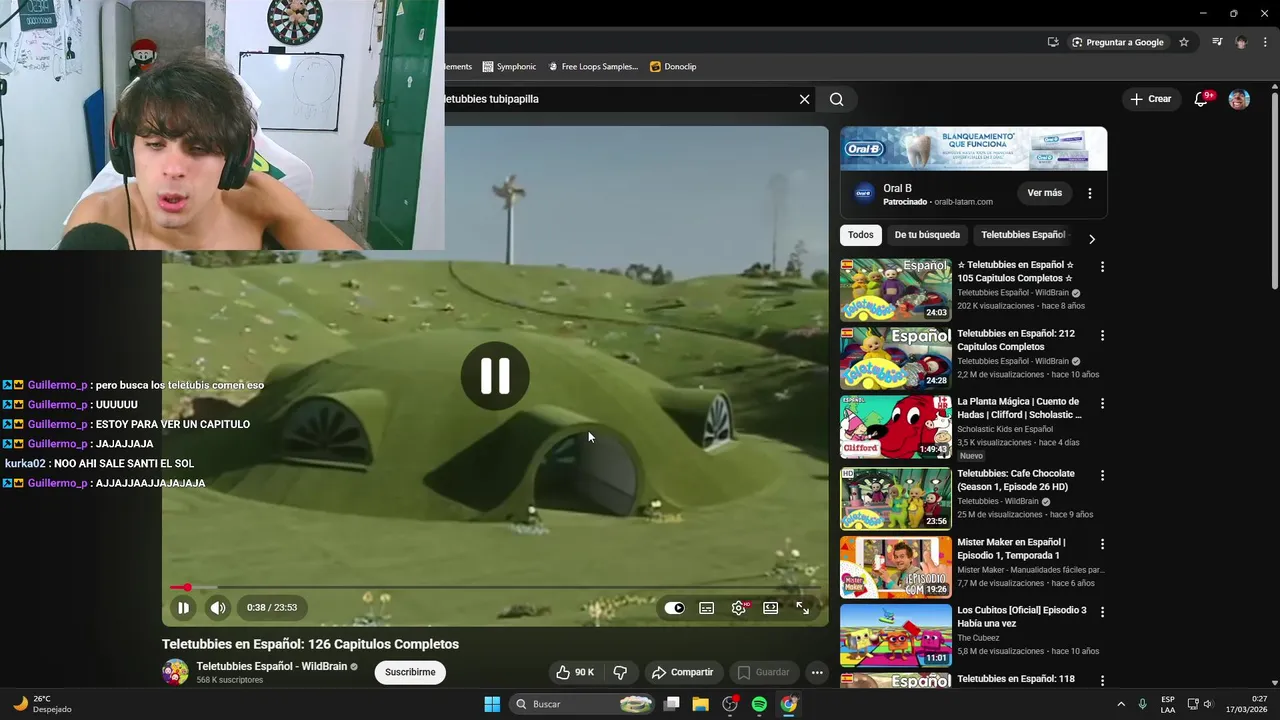Open the Symphonic bookmark

pyautogui.click(x=509, y=66)
